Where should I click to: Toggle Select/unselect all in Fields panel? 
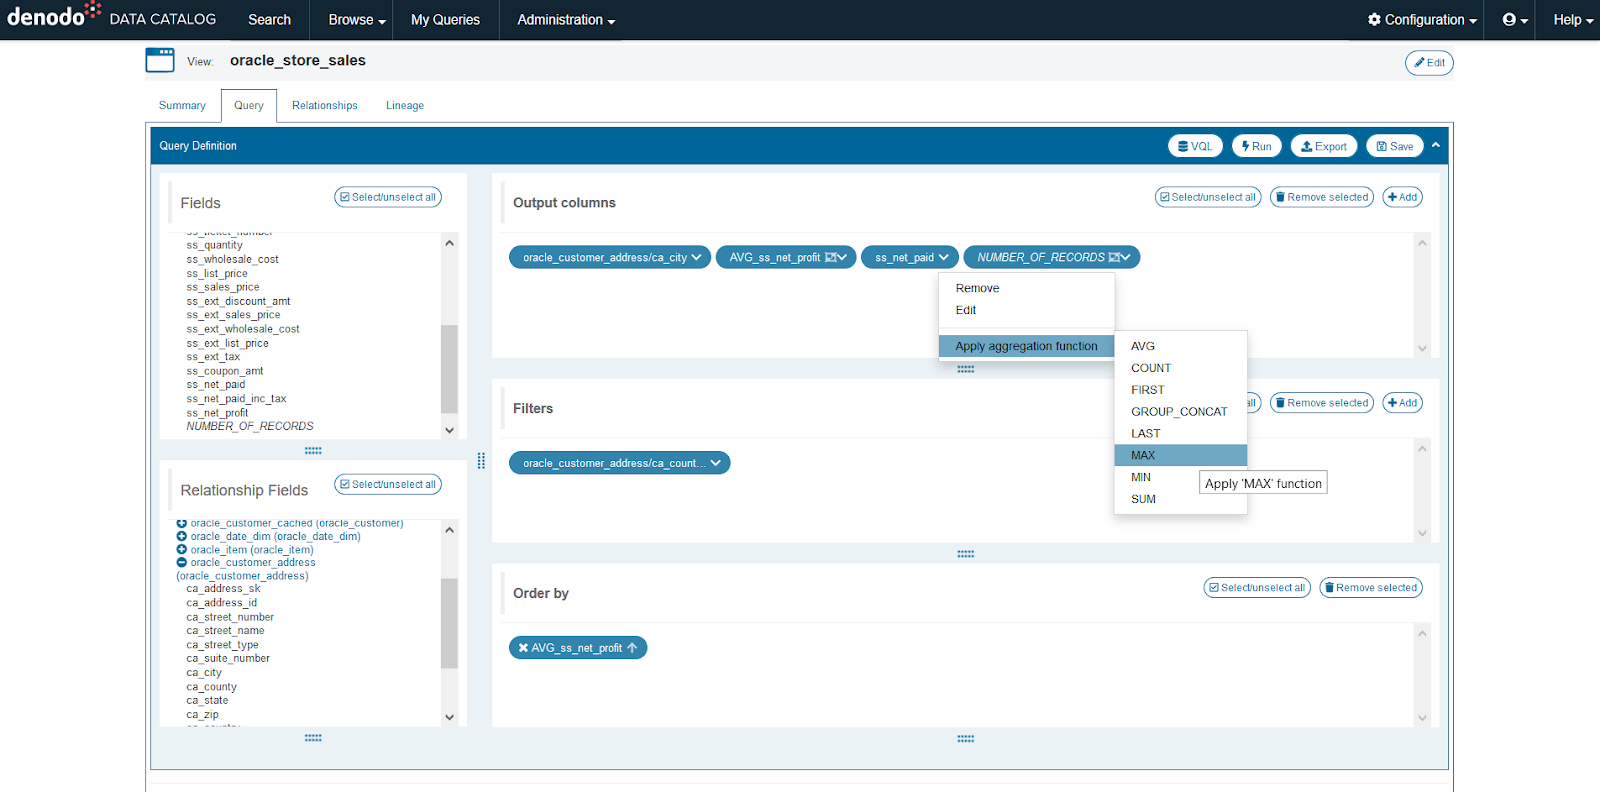[x=388, y=197]
